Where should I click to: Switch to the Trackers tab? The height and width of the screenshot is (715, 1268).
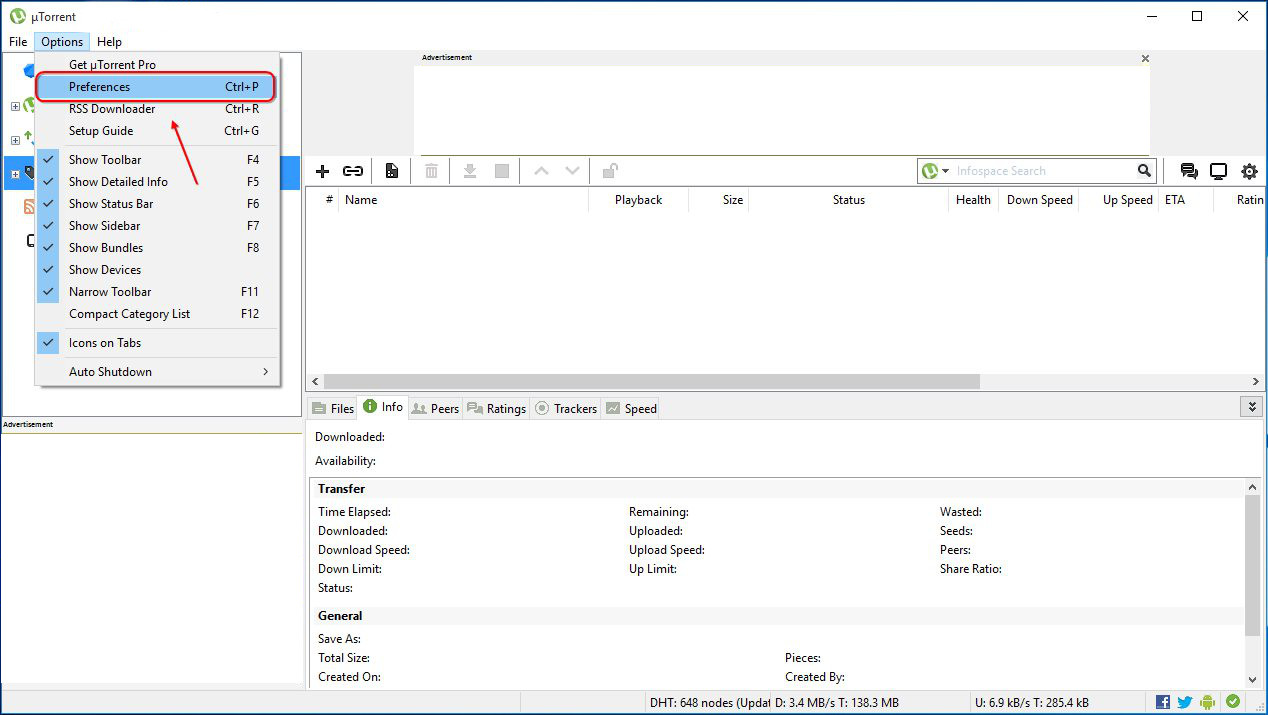566,408
